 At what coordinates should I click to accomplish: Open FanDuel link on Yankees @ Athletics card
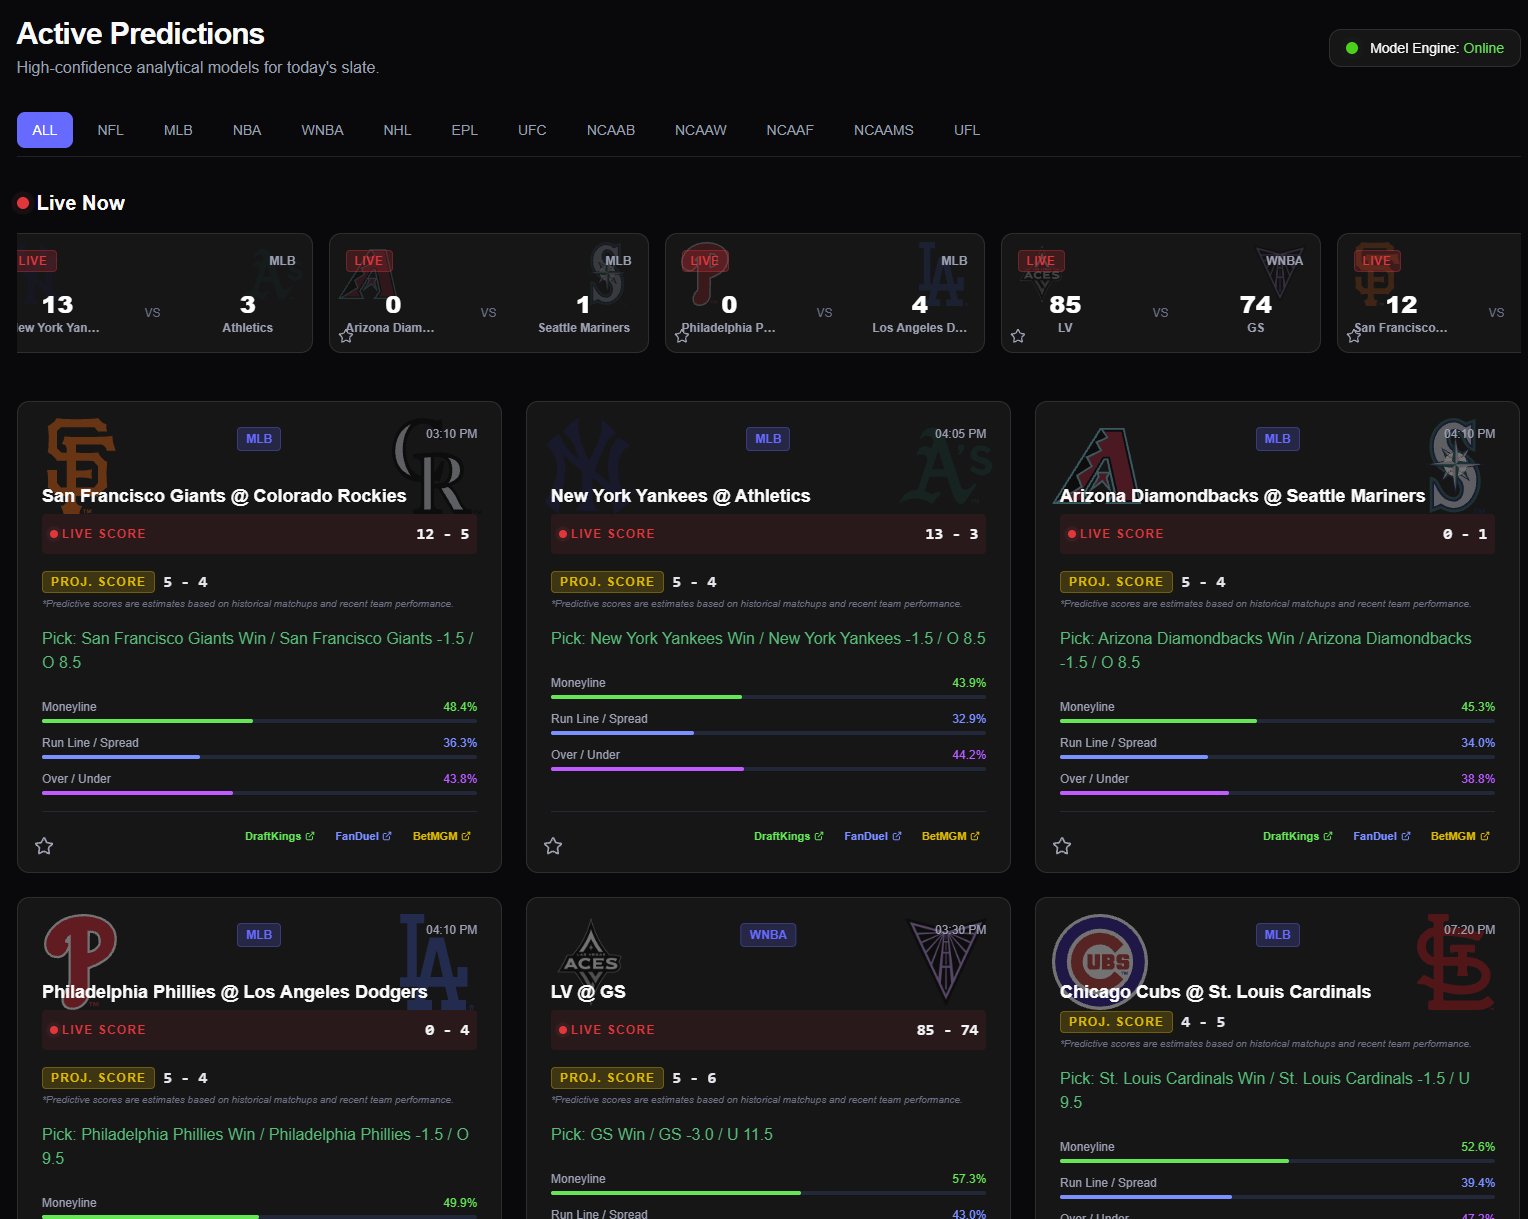(x=873, y=836)
